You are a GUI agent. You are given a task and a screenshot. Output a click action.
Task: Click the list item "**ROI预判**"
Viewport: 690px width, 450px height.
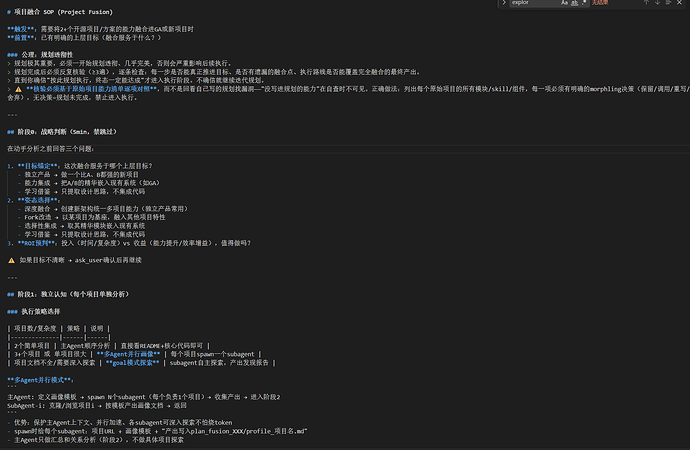click(37, 243)
